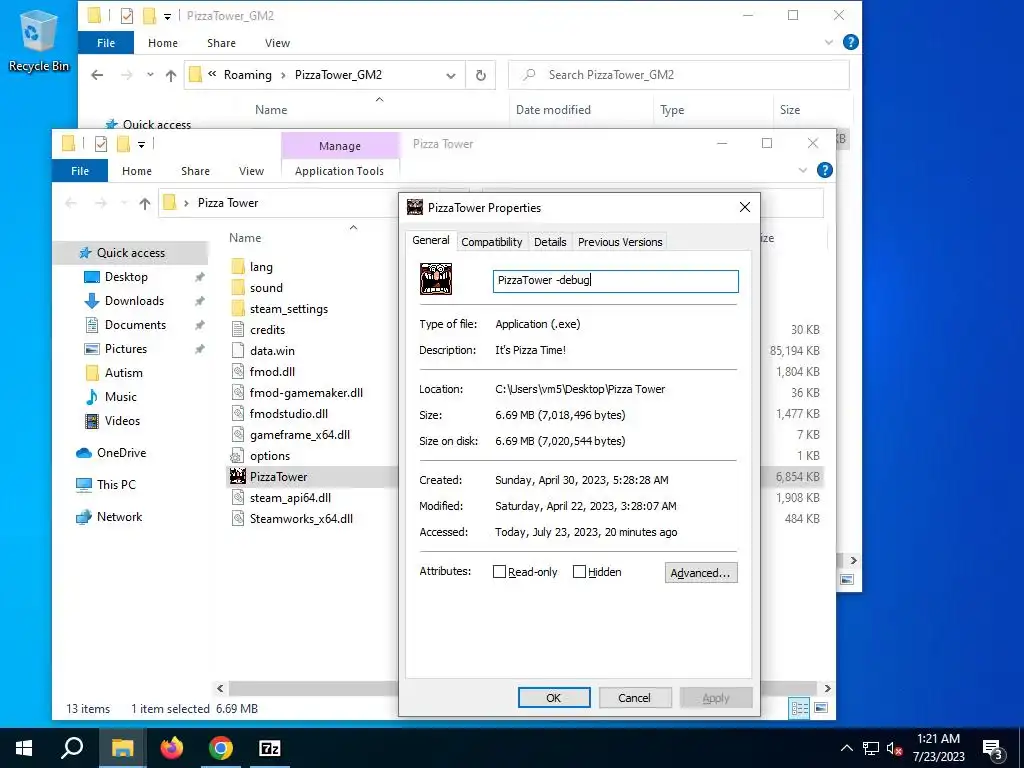Viewport: 1024px width, 768px height.
Task: Click the file name field in Properties
Action: coord(615,281)
